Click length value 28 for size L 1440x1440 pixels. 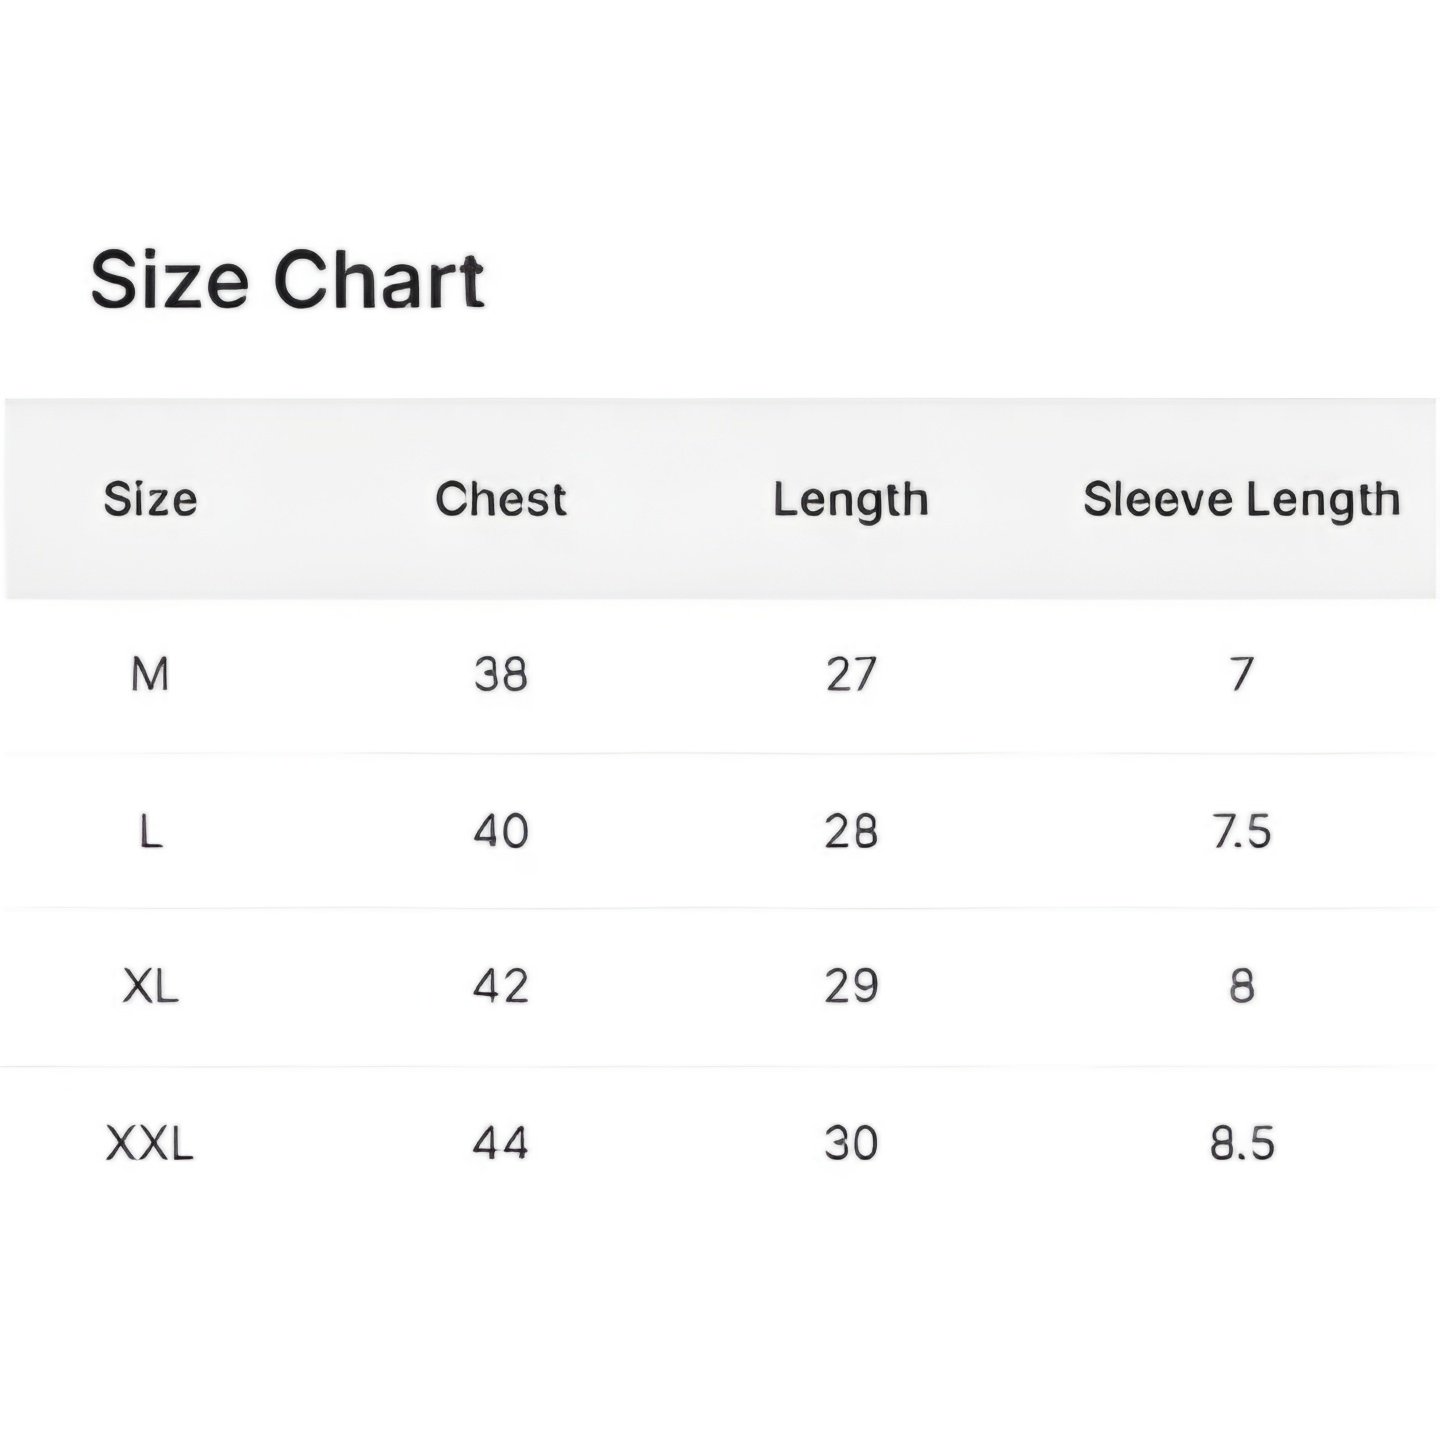tap(851, 831)
